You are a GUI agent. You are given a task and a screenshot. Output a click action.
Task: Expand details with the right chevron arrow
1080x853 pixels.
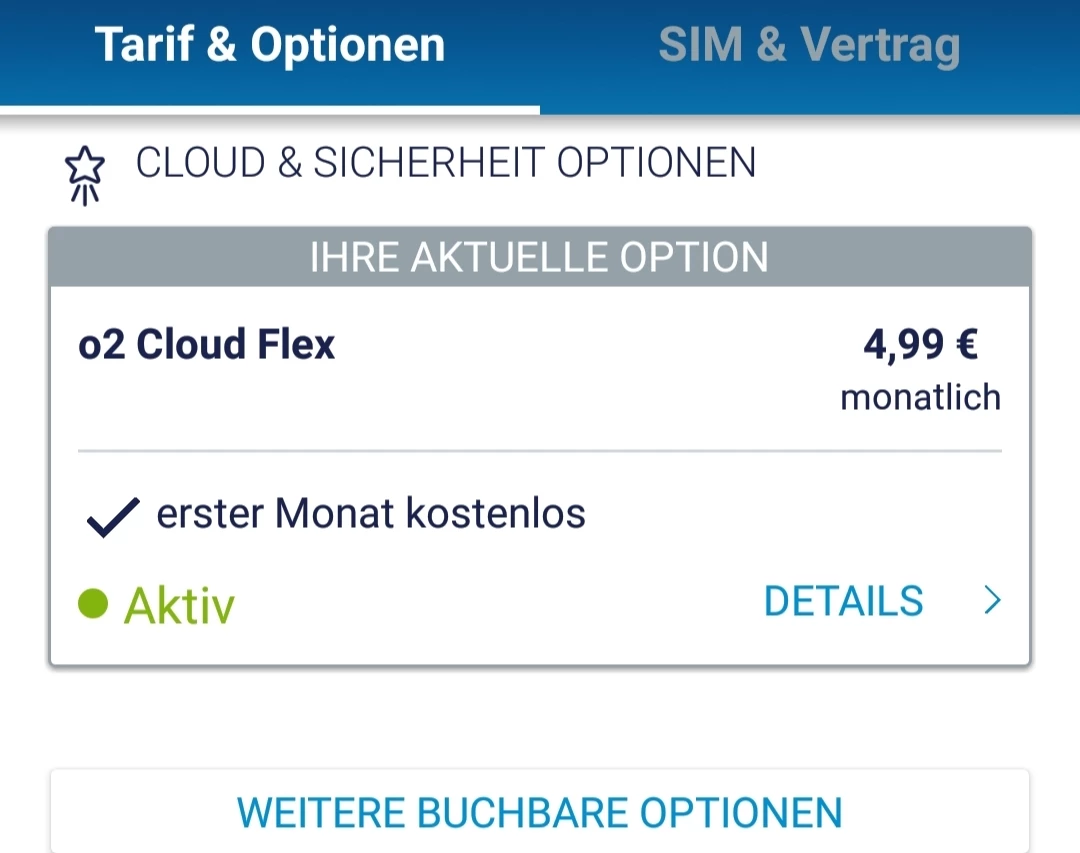click(991, 601)
